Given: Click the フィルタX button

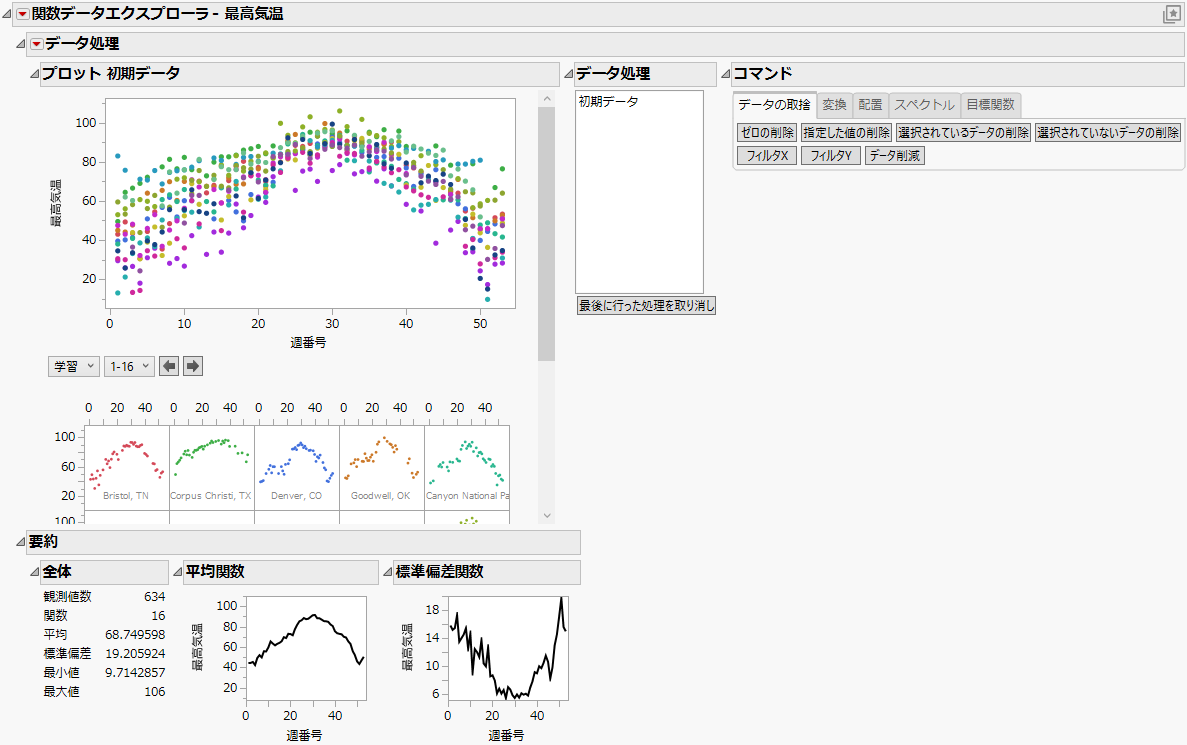Looking at the screenshot, I should pos(765,154).
